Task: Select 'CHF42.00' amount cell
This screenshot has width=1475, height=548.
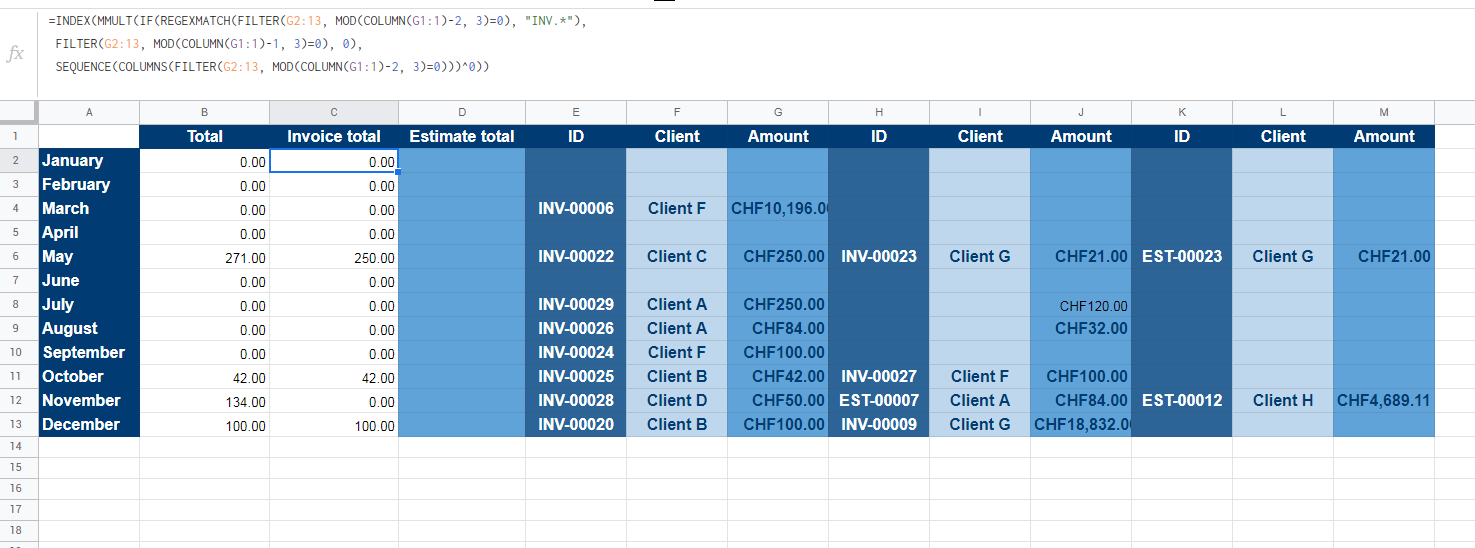Action: coord(778,376)
